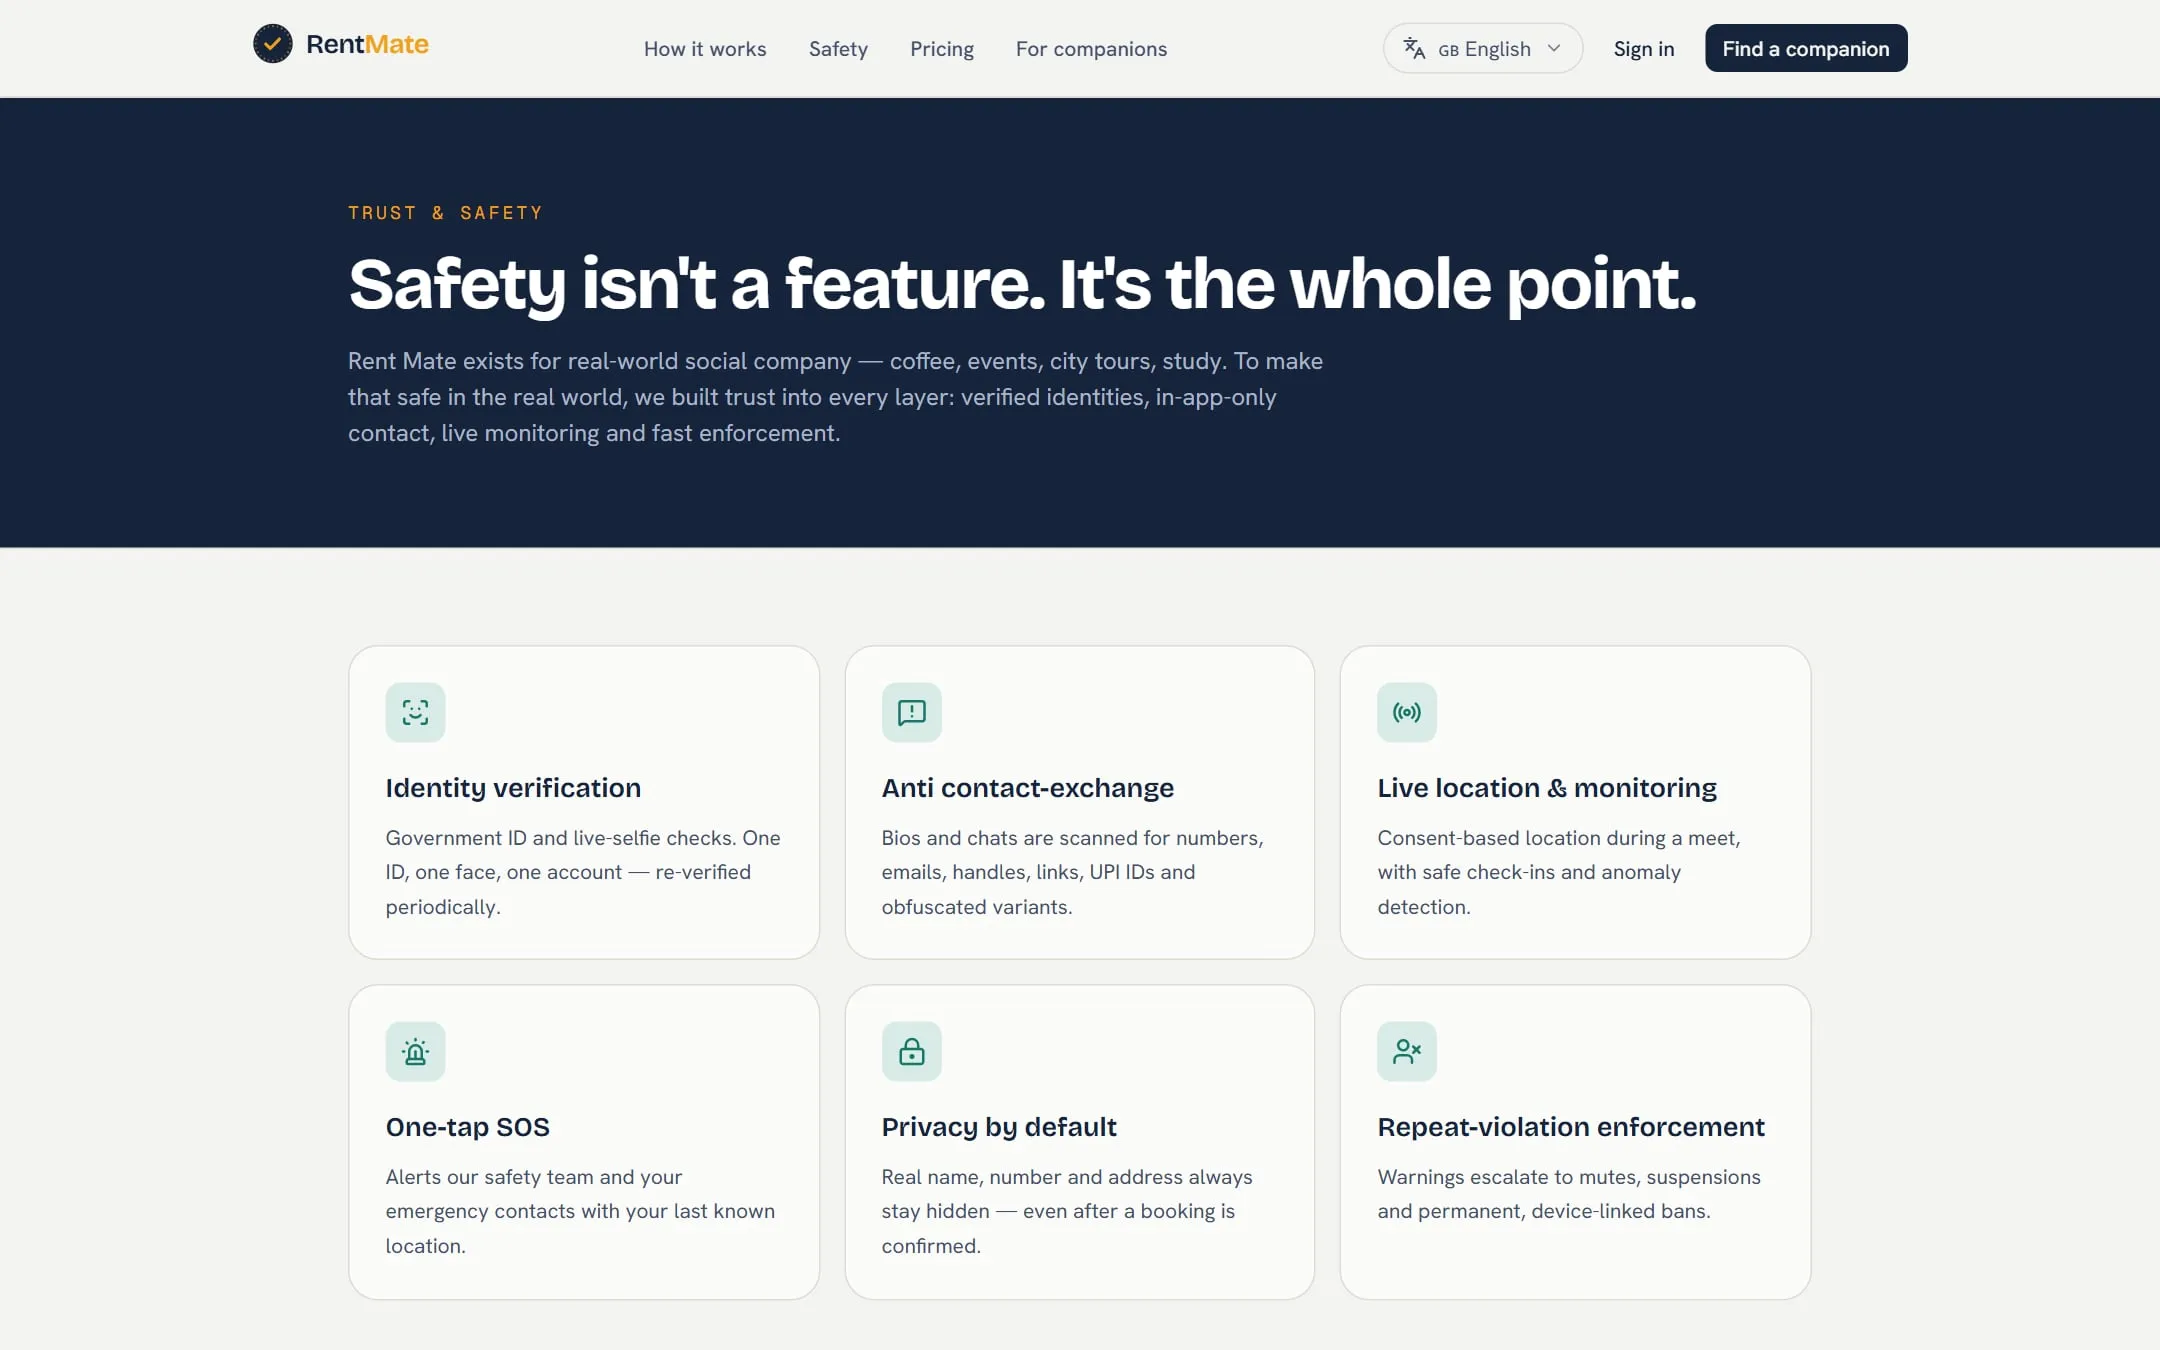2160x1350 pixels.
Task: Click the user-remove Repeat-violation enforcement icon
Action: tap(1406, 1051)
